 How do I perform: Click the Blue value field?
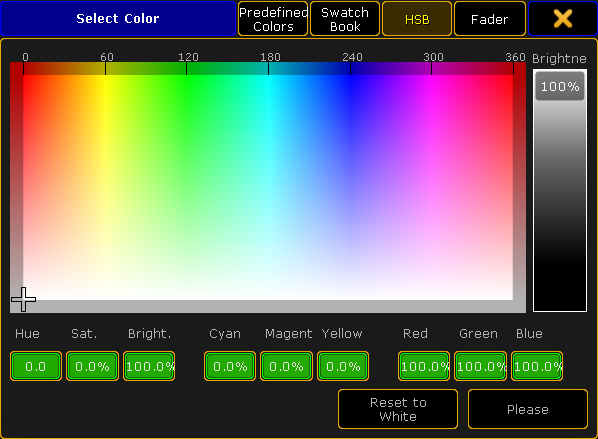pos(537,366)
